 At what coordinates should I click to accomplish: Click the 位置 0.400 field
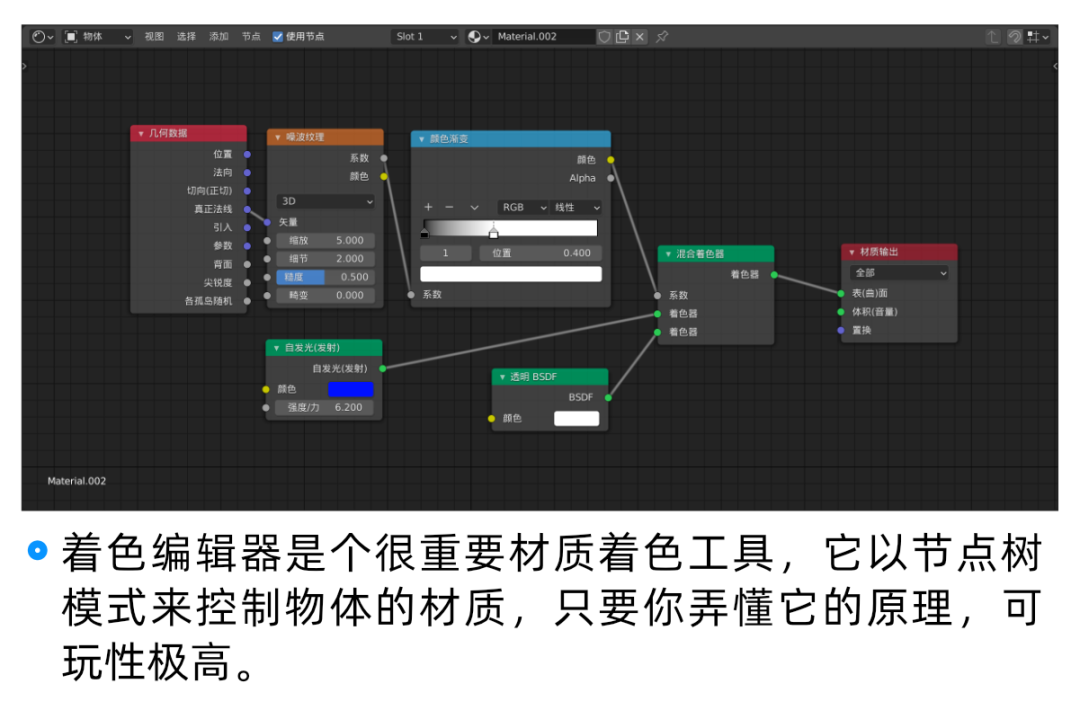pyautogui.click(x=541, y=253)
